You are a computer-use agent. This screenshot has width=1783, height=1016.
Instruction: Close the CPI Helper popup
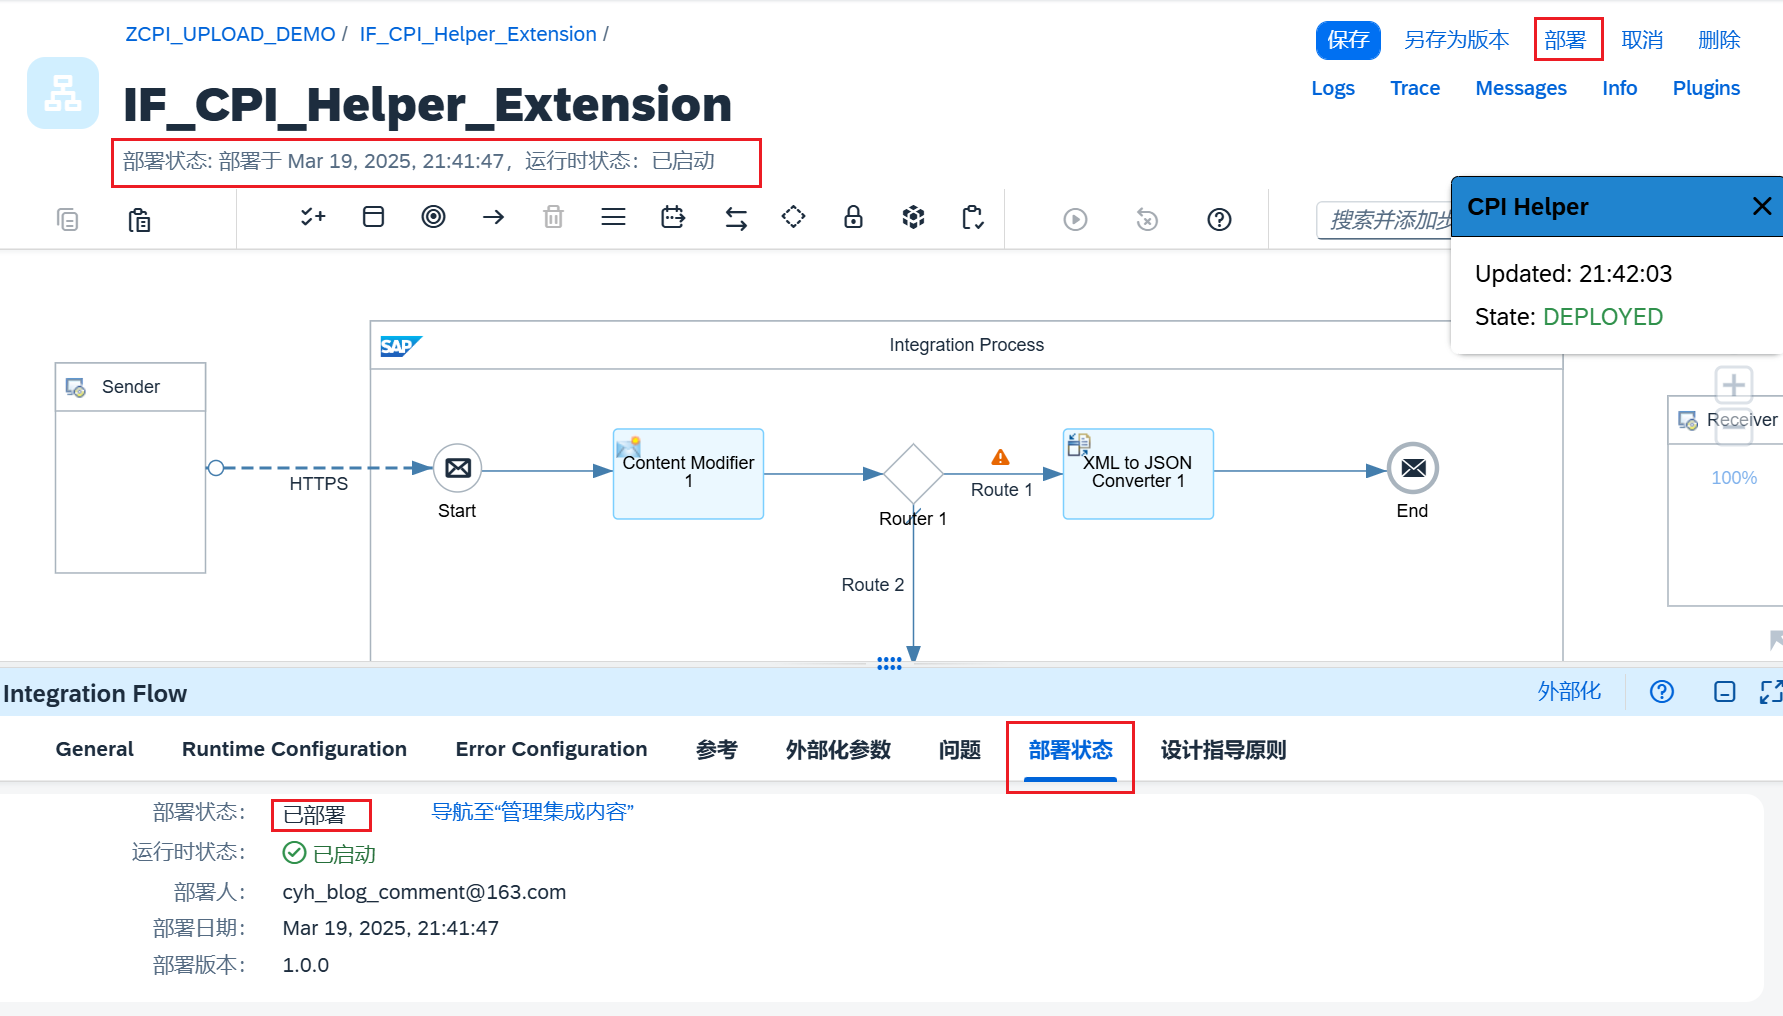[1760, 206]
